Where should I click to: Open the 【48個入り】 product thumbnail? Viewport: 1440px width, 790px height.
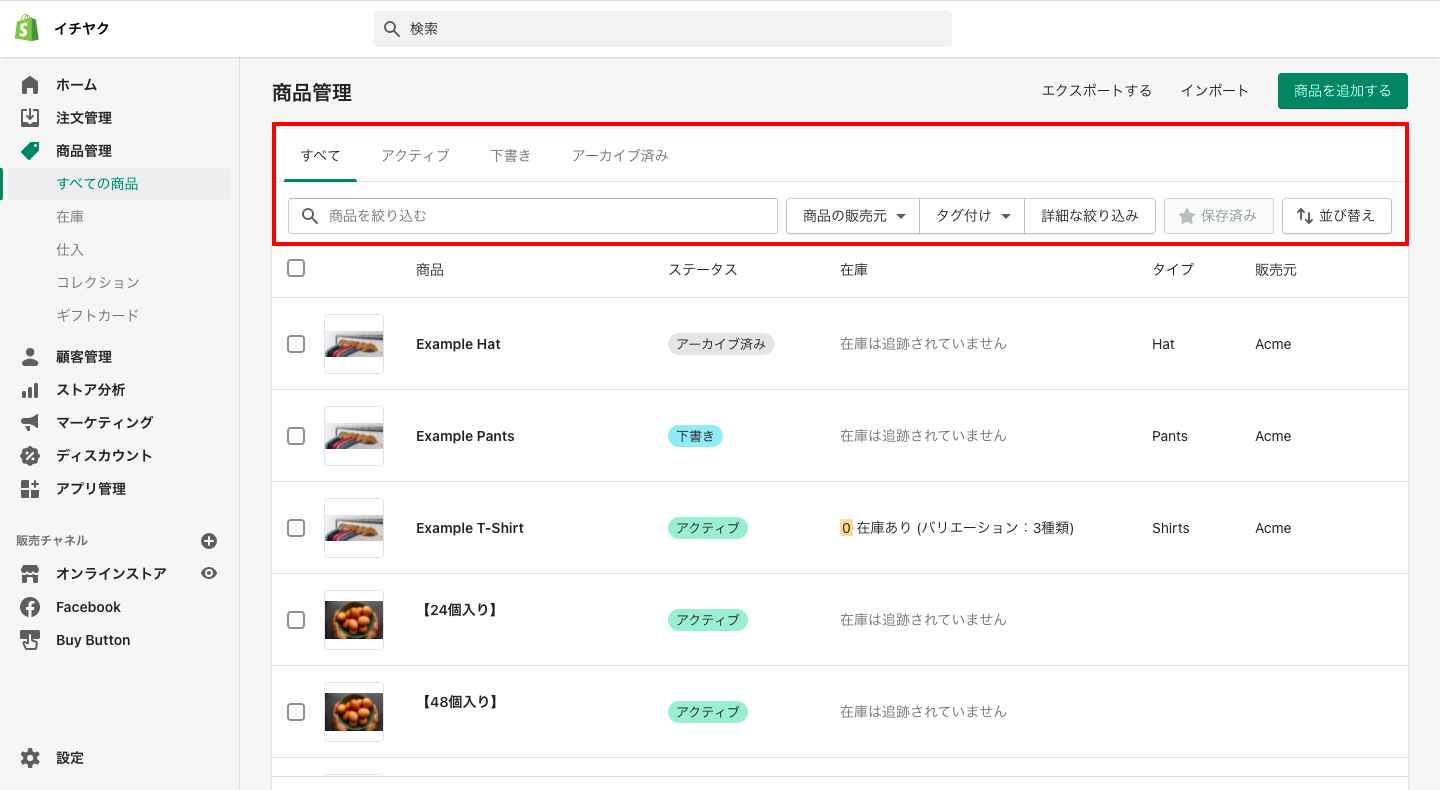pos(354,712)
